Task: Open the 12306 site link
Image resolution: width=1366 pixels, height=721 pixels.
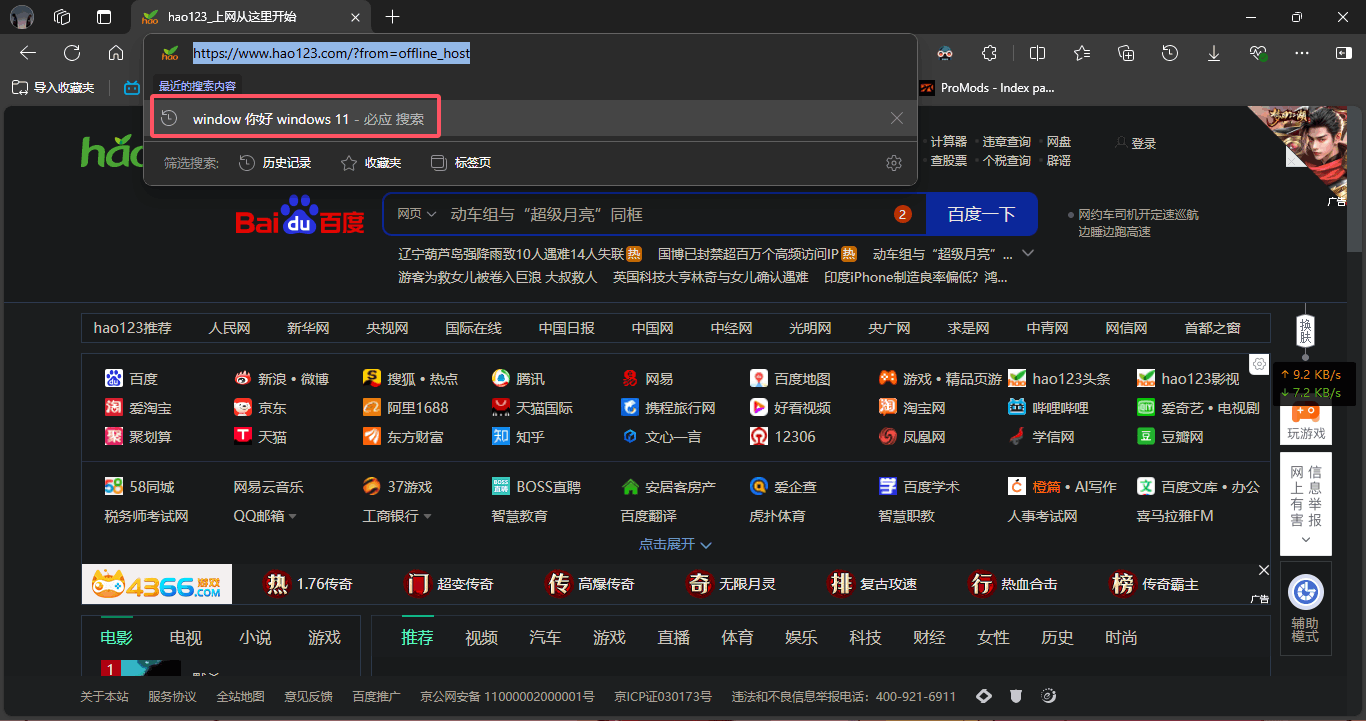Action: point(783,437)
